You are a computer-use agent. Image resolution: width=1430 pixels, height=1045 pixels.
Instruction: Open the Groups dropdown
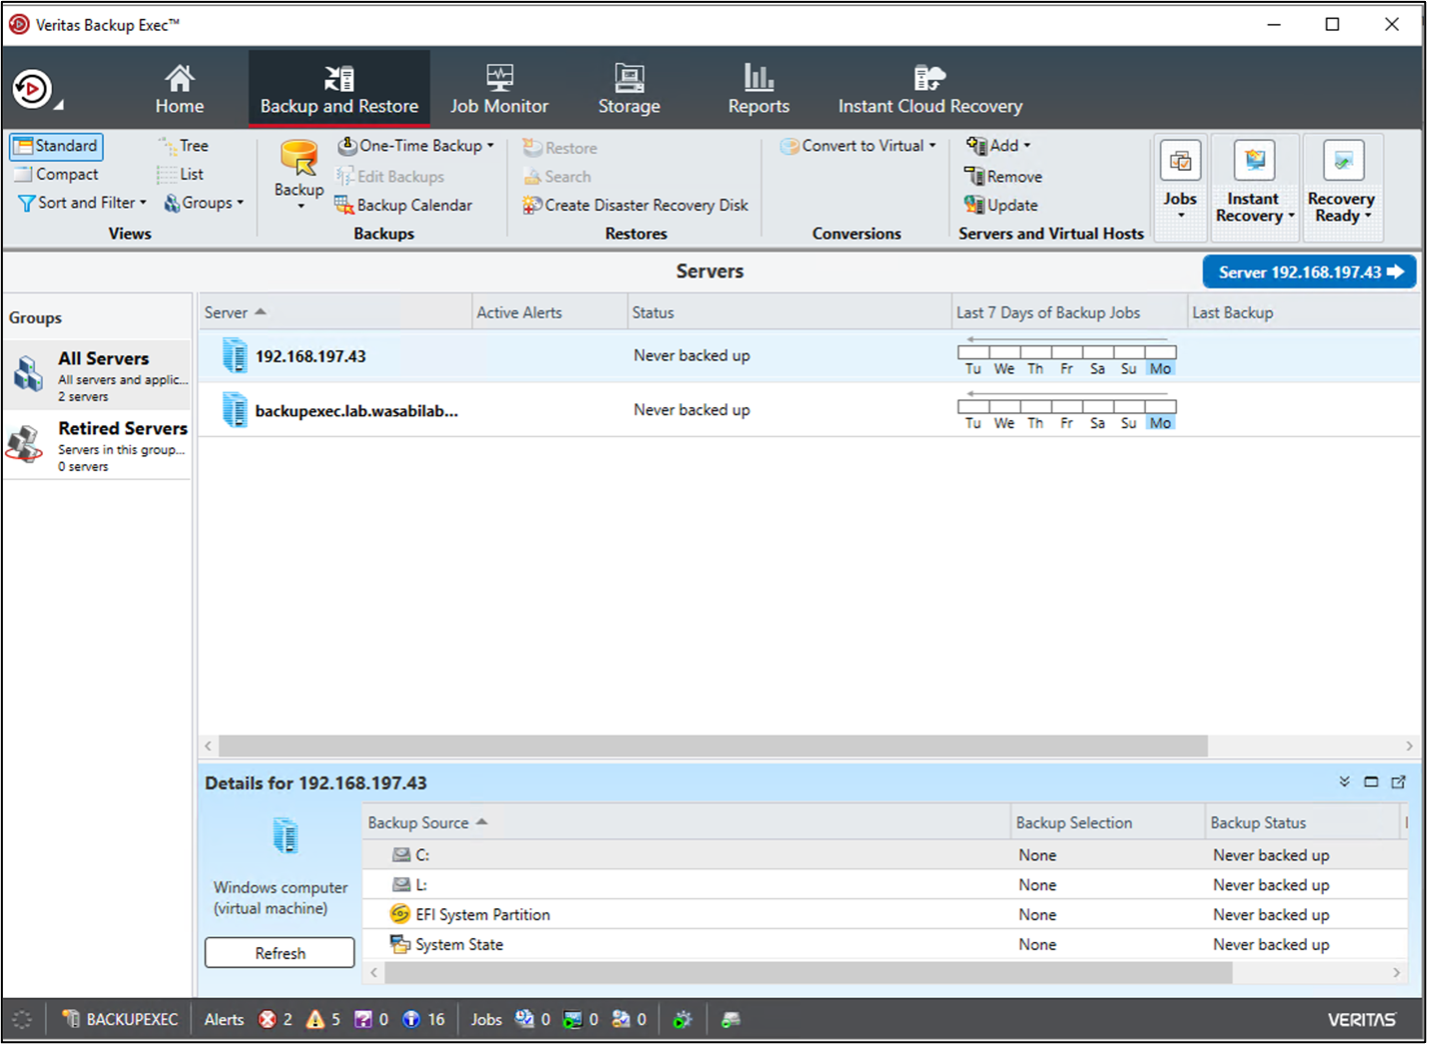coord(204,202)
